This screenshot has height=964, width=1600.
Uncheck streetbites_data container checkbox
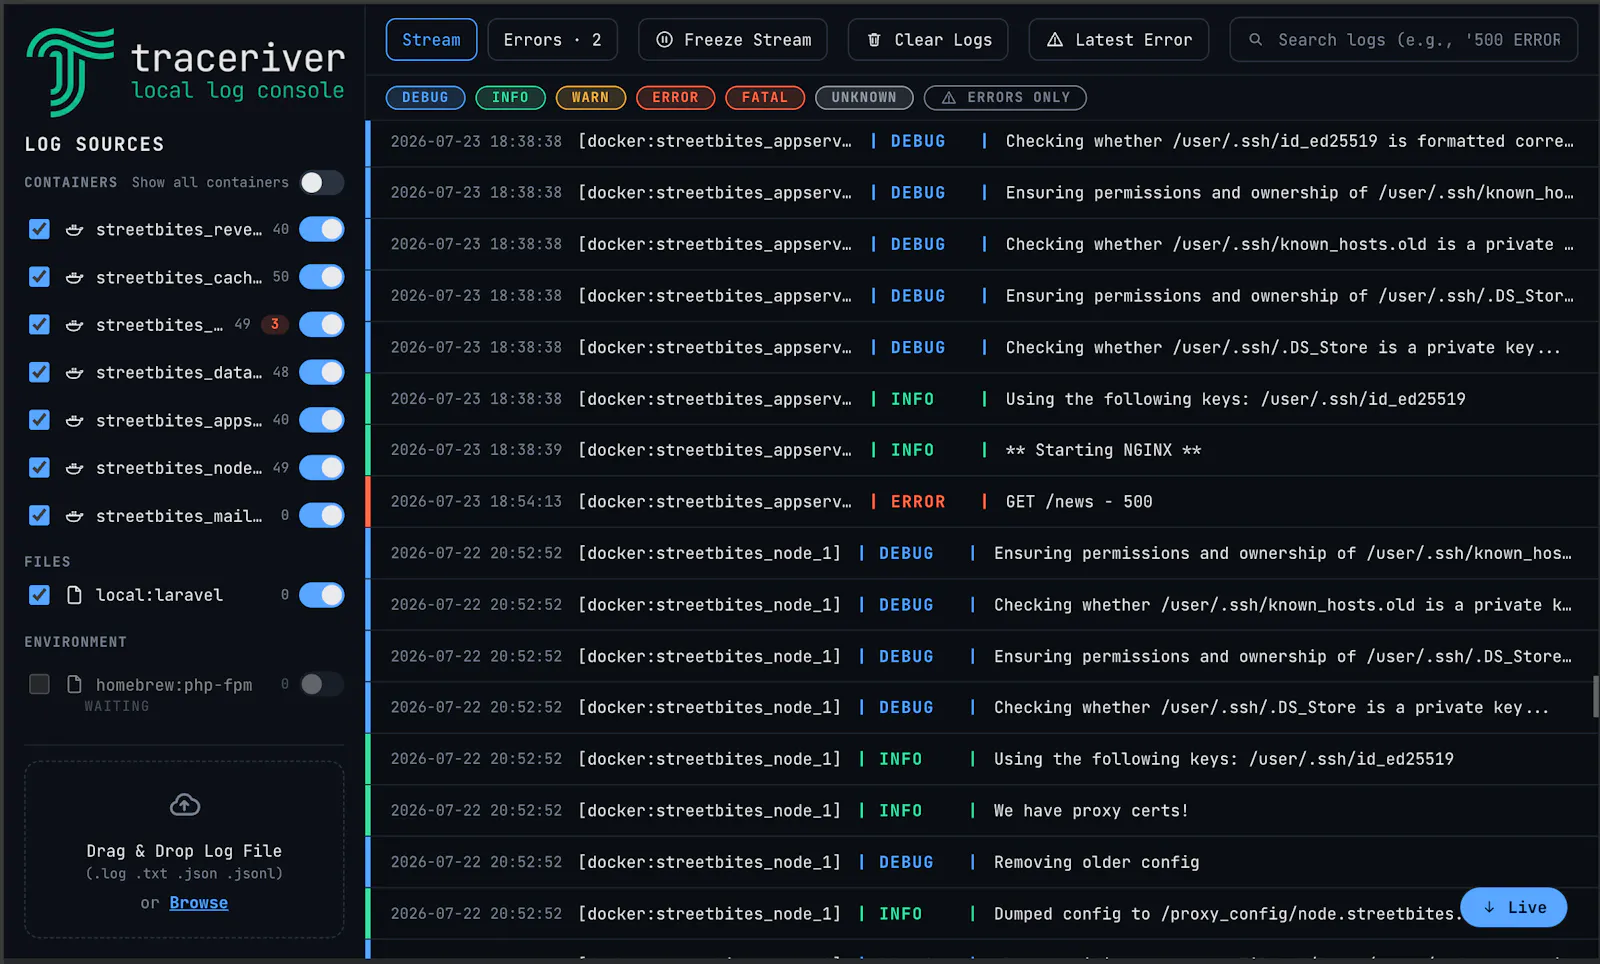click(x=39, y=372)
